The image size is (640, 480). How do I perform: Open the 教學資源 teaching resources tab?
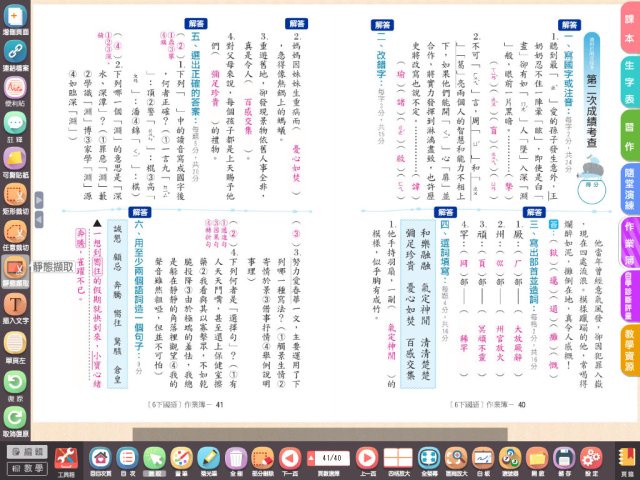(627, 358)
